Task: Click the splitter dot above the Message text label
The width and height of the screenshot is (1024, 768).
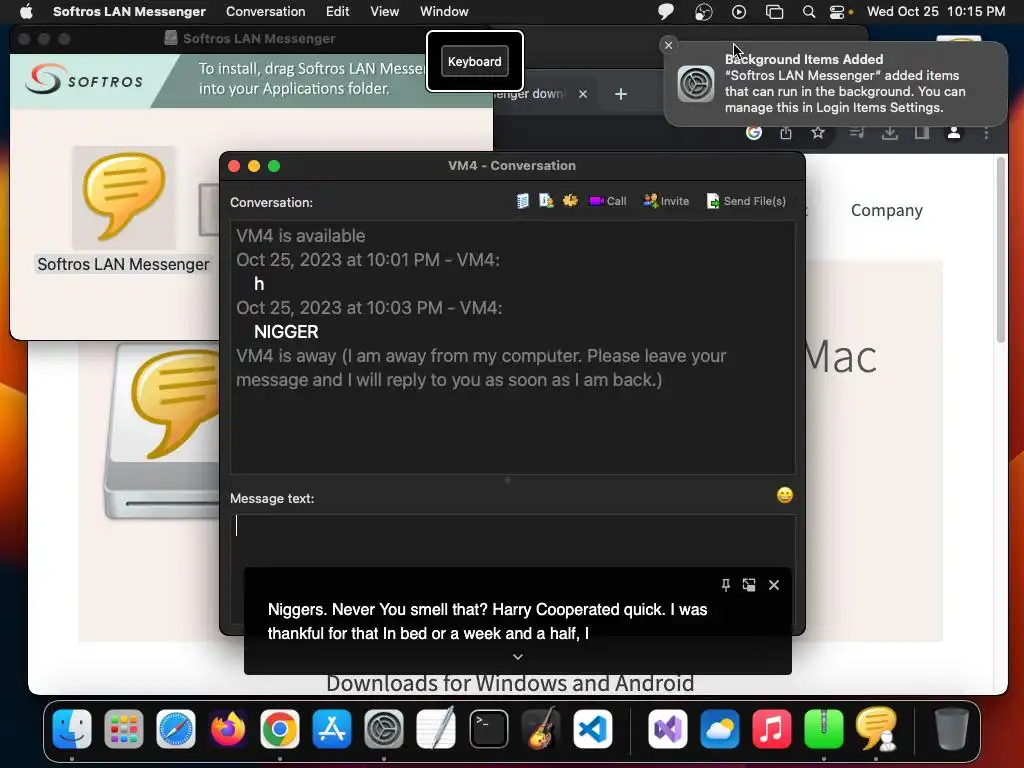Action: tap(507, 480)
